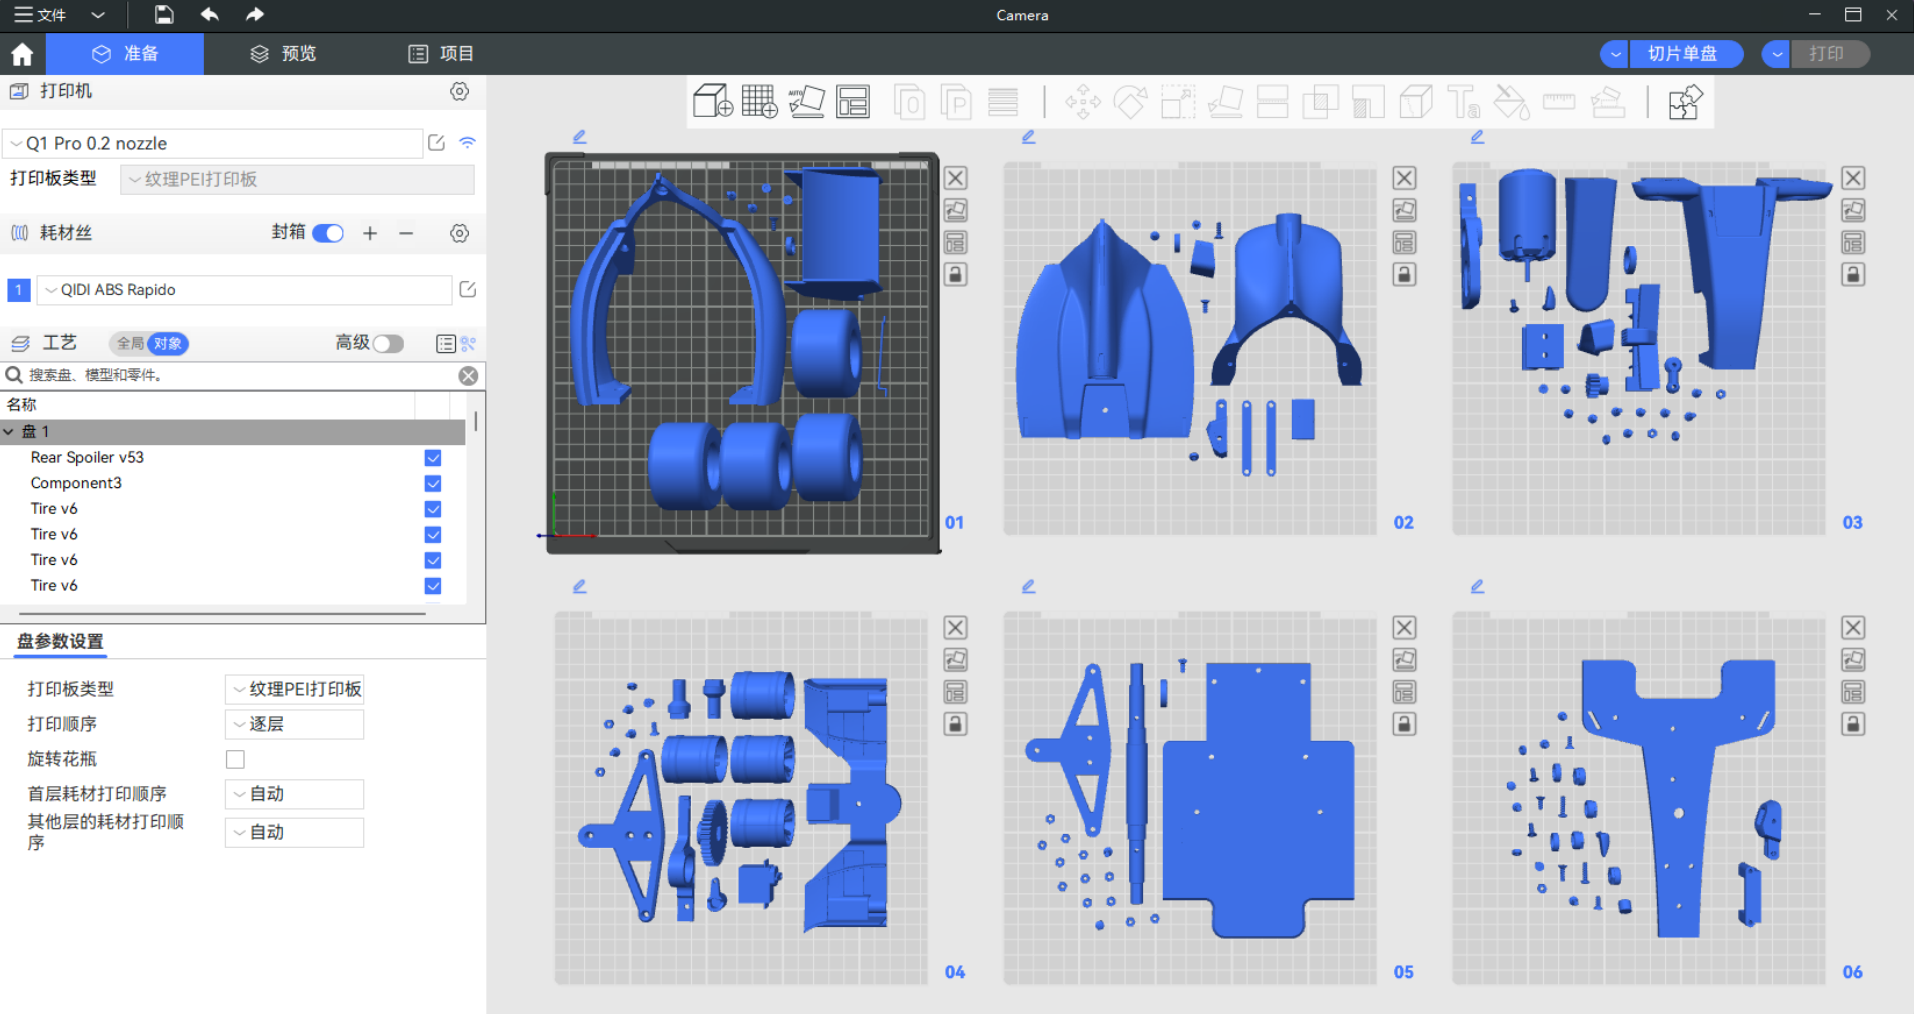This screenshot has width=1914, height=1014.
Task: Switch to the 预览 preview tab
Action: click(x=283, y=54)
